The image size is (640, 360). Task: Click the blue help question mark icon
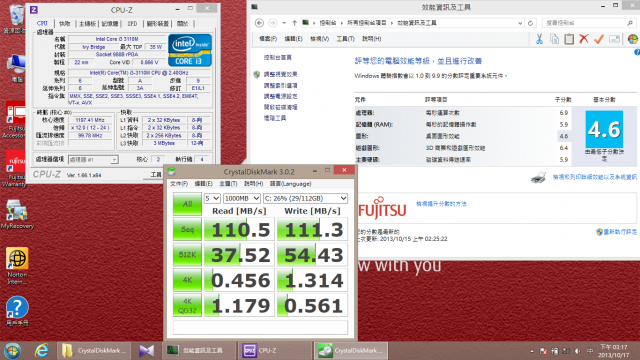pyautogui.click(x=637, y=52)
